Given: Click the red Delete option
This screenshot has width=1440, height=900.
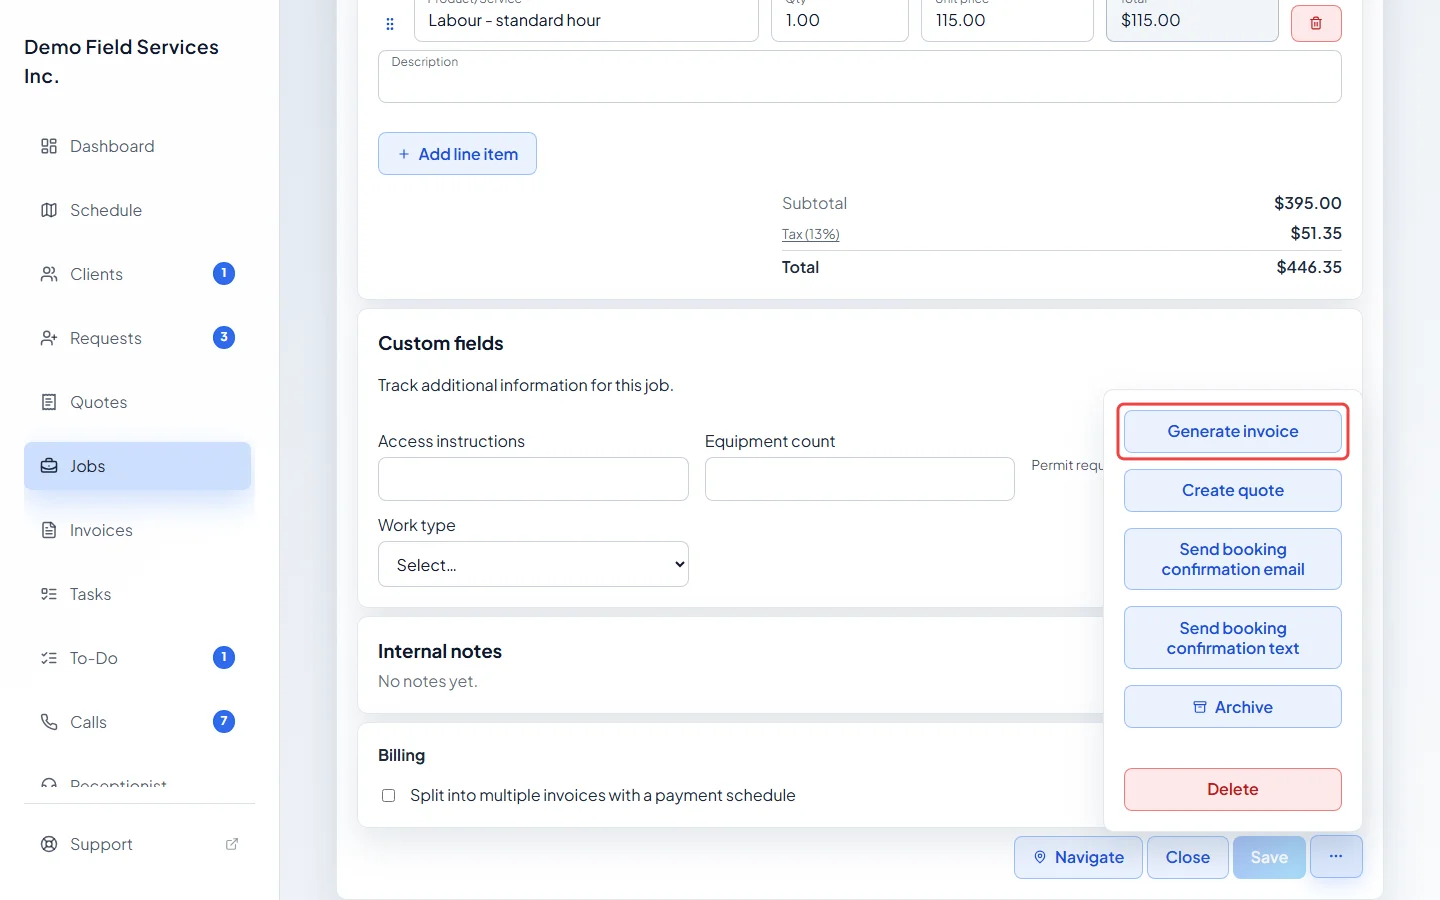Looking at the screenshot, I should tap(1233, 790).
